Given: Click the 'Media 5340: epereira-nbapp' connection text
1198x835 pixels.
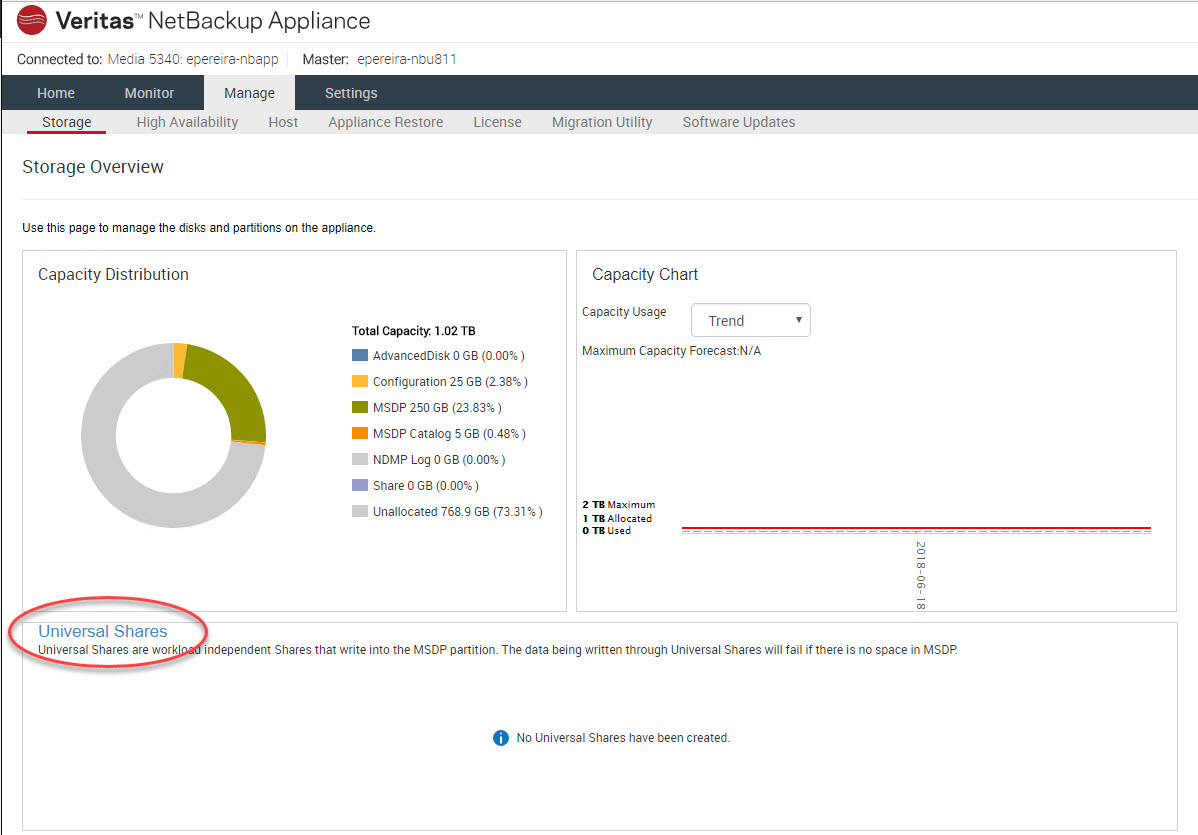Looking at the screenshot, I should tap(193, 59).
